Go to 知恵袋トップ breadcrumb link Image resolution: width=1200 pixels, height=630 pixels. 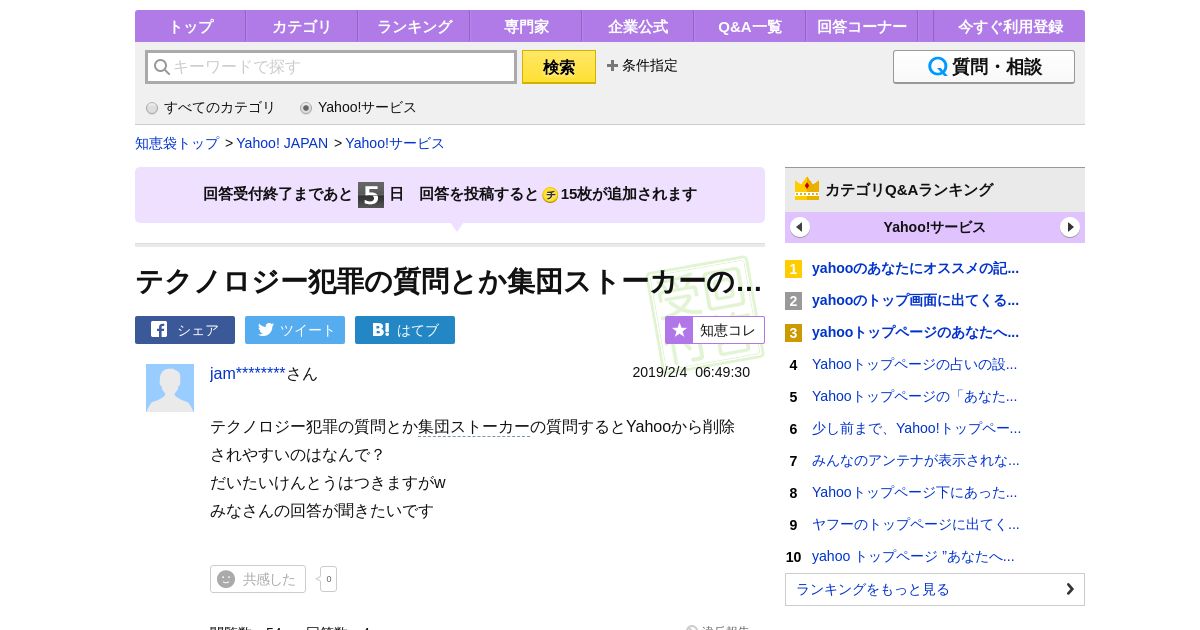[x=177, y=143]
